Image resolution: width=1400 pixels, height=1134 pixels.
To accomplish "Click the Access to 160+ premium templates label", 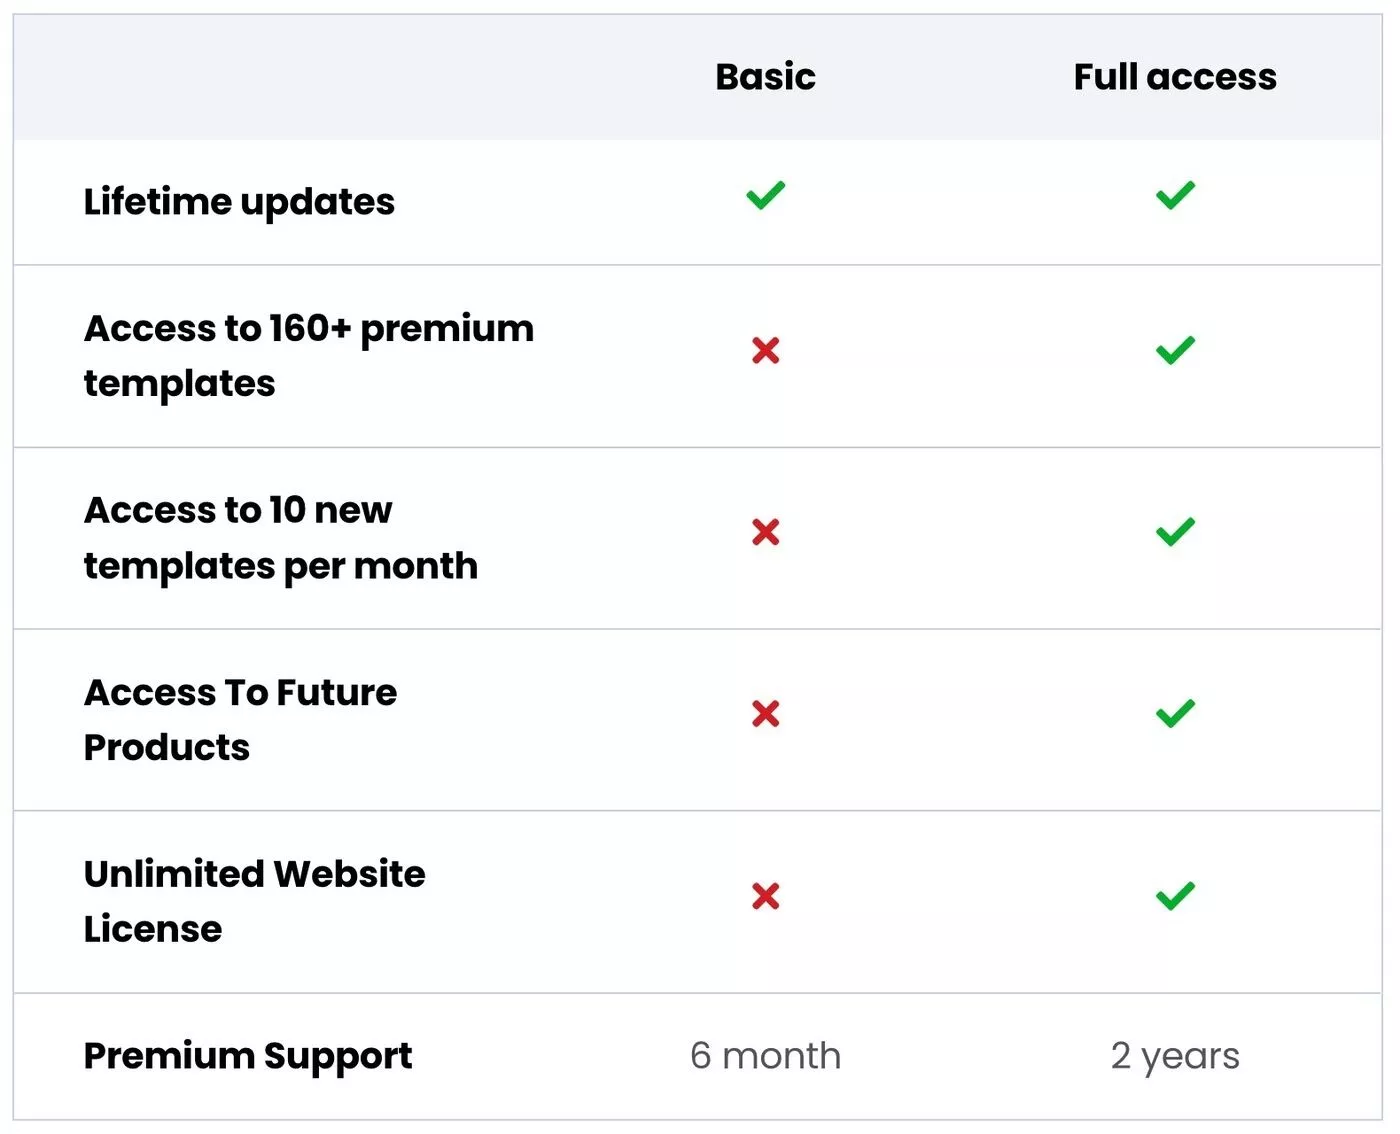I will tap(309, 356).
